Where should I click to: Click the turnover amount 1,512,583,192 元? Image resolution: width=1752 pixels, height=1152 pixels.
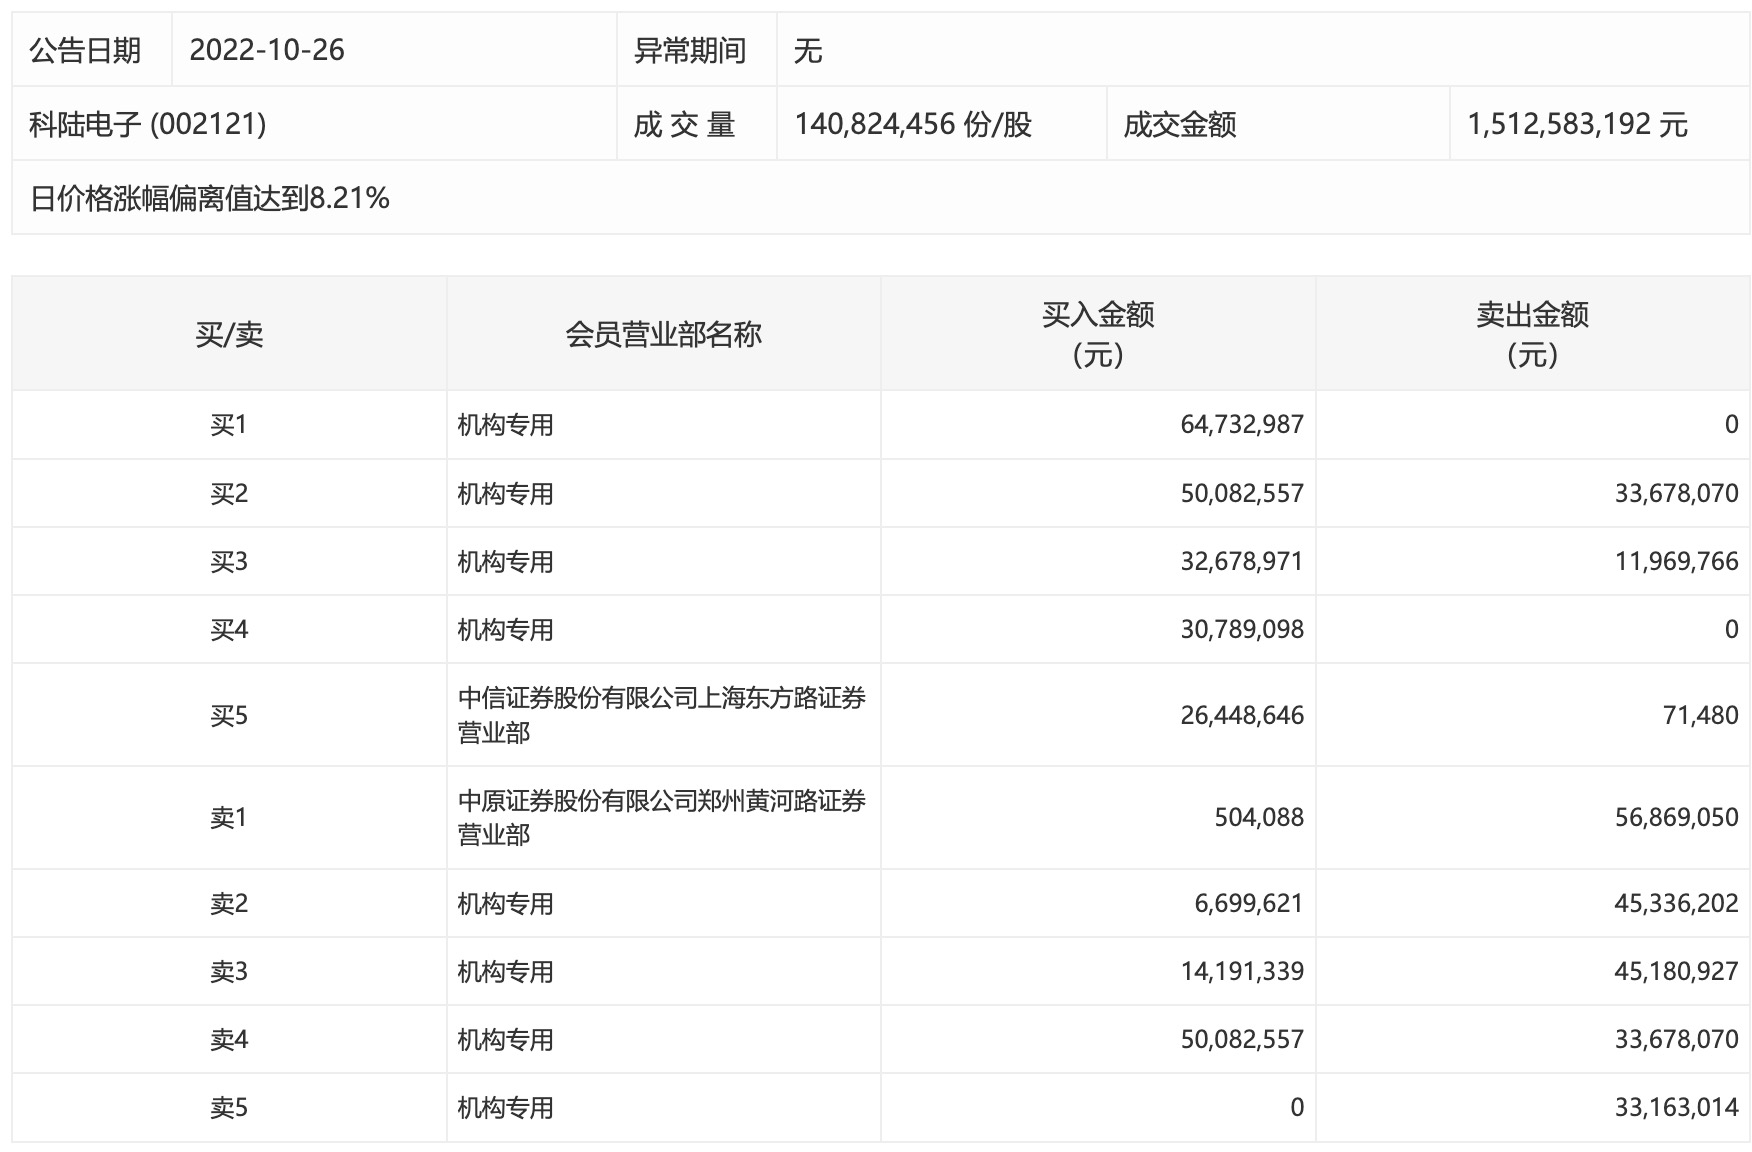[x=1578, y=124]
